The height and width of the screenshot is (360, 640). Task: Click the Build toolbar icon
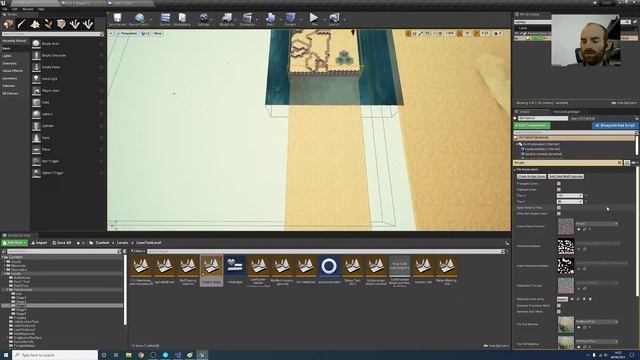[x=270, y=19]
